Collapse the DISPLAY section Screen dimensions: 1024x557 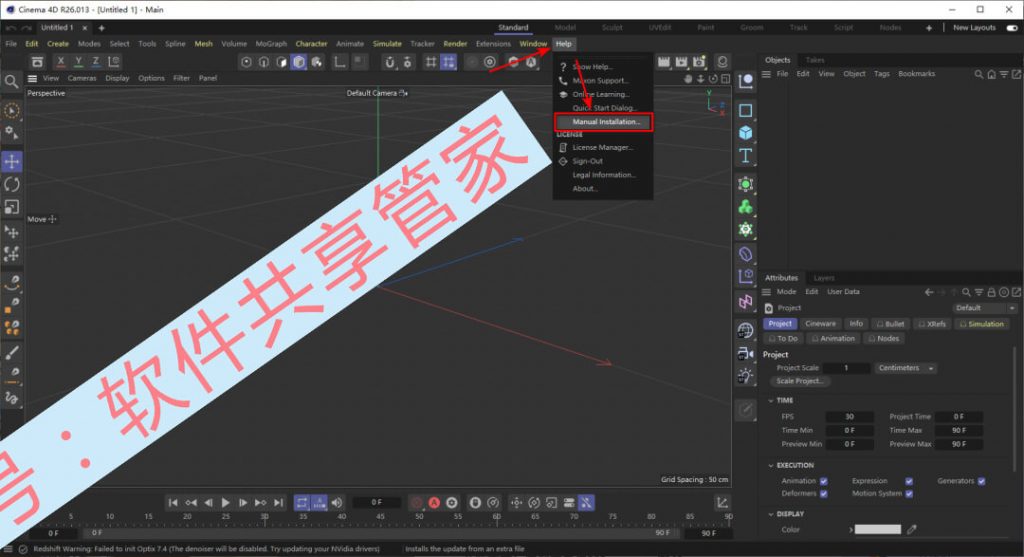click(x=771, y=514)
